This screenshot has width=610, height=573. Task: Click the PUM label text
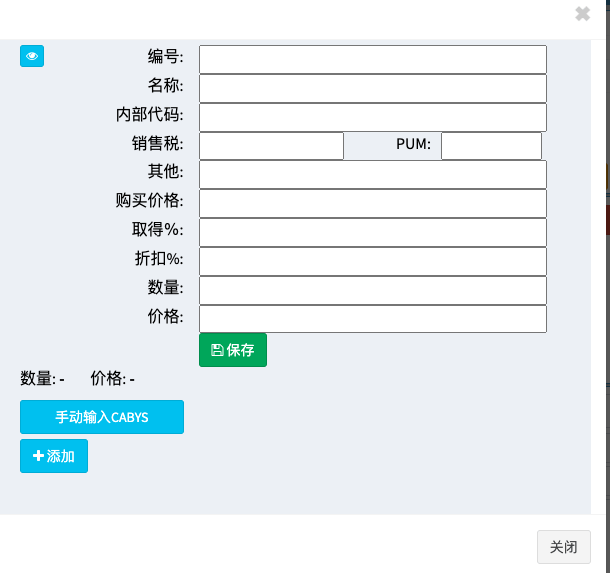pyautogui.click(x=413, y=144)
